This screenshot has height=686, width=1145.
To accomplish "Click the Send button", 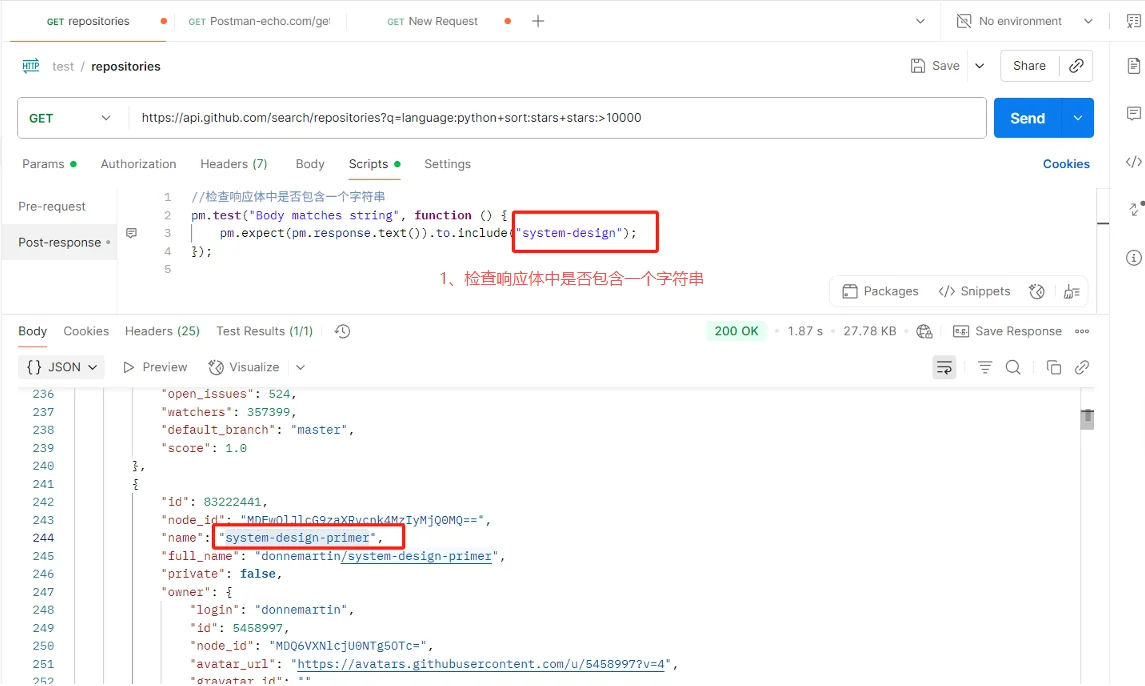I will coord(1027,118).
